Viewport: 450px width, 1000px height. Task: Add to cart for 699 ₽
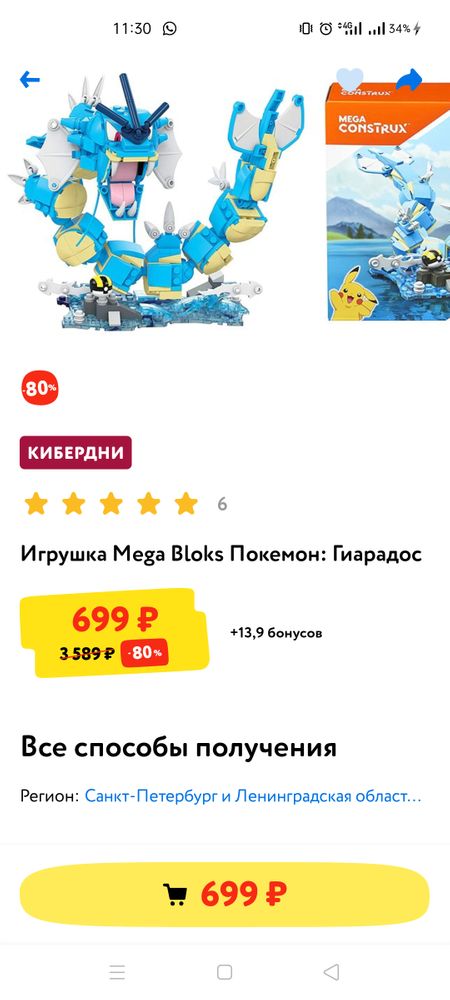click(x=225, y=894)
